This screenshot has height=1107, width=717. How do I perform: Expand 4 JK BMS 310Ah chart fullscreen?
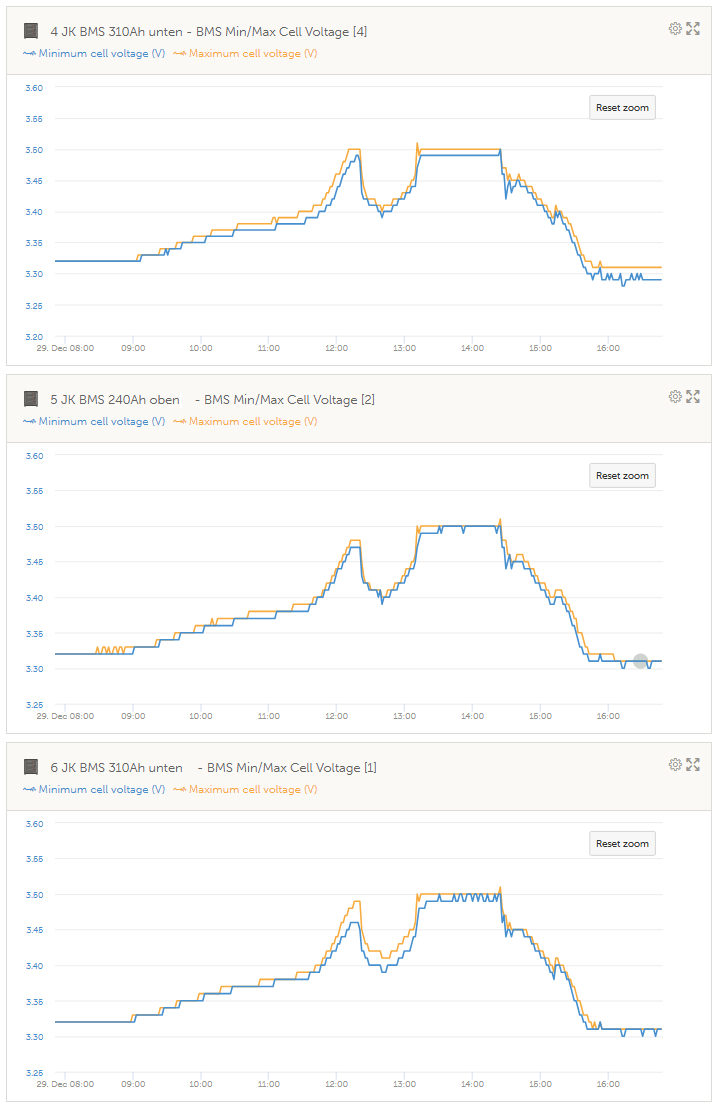pos(692,29)
